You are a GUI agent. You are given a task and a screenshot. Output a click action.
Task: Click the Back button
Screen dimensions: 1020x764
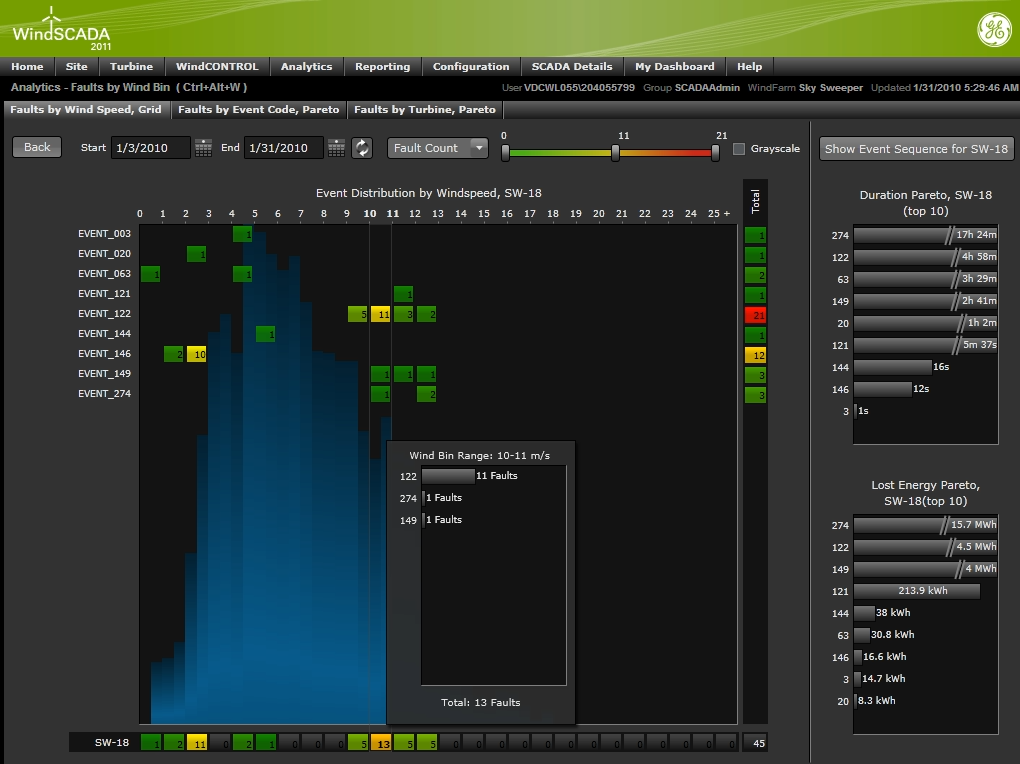coord(37,147)
